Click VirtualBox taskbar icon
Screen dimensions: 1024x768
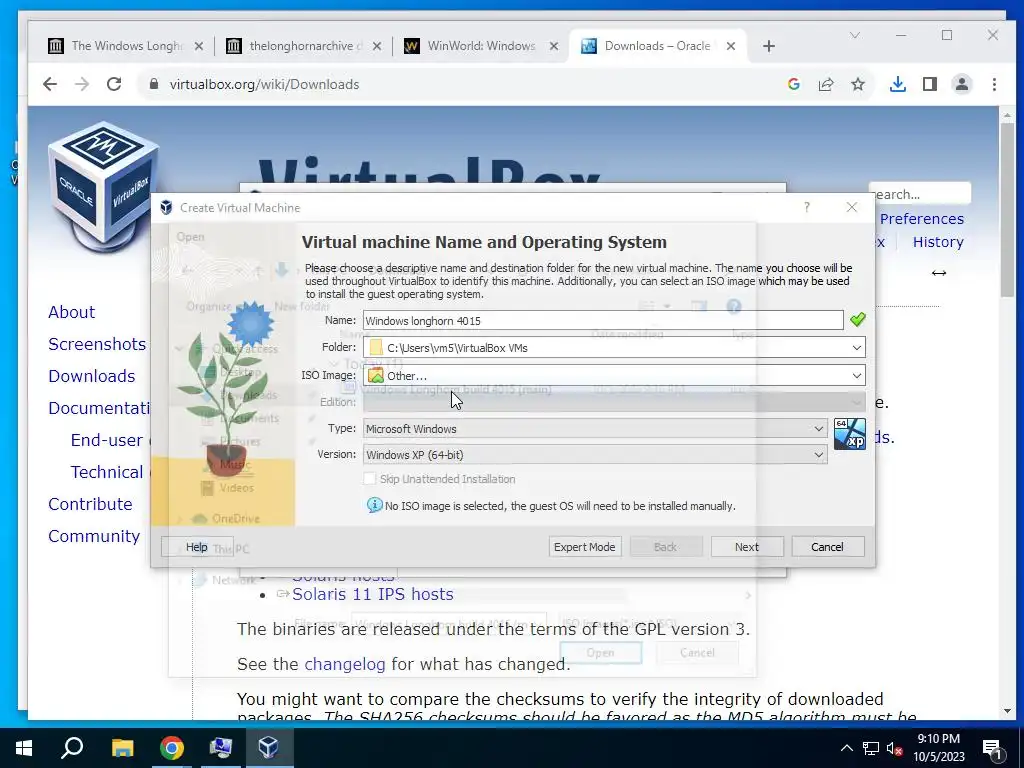pyautogui.click(x=269, y=748)
